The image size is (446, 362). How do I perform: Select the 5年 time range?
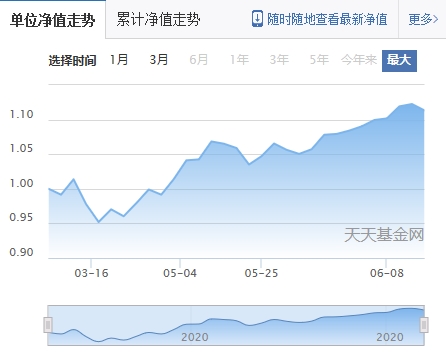(319, 60)
